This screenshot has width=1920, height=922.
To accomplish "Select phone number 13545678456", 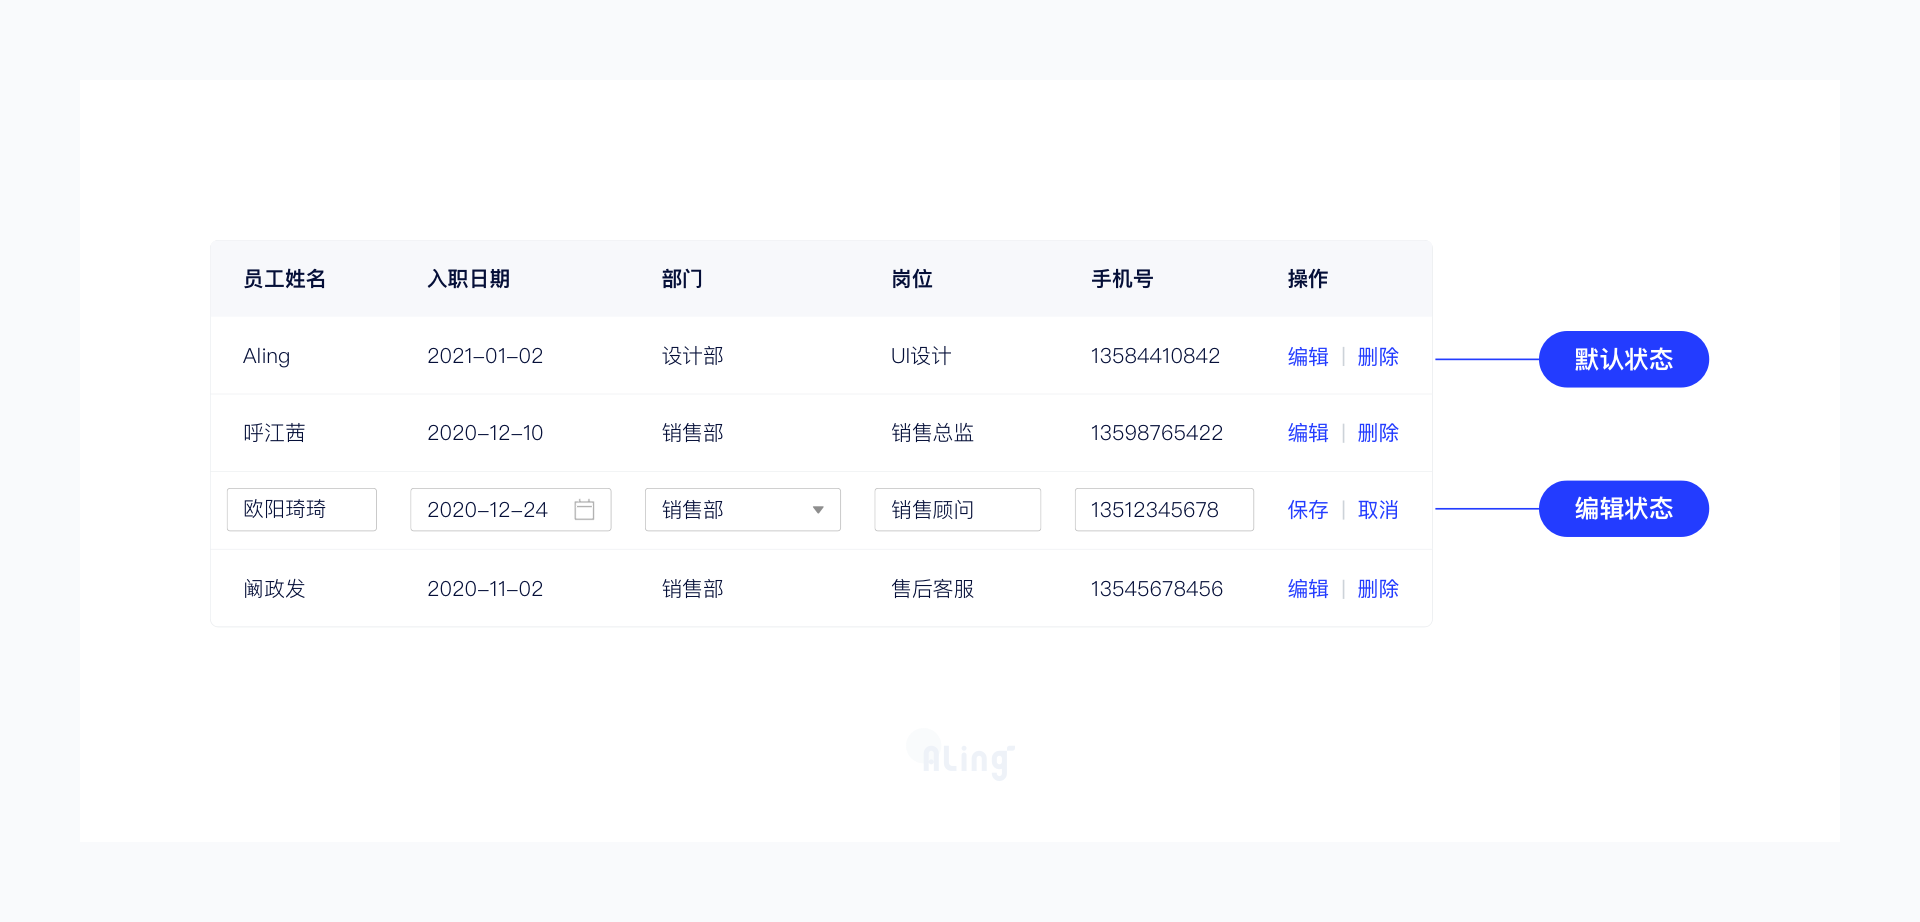I will click(1157, 589).
